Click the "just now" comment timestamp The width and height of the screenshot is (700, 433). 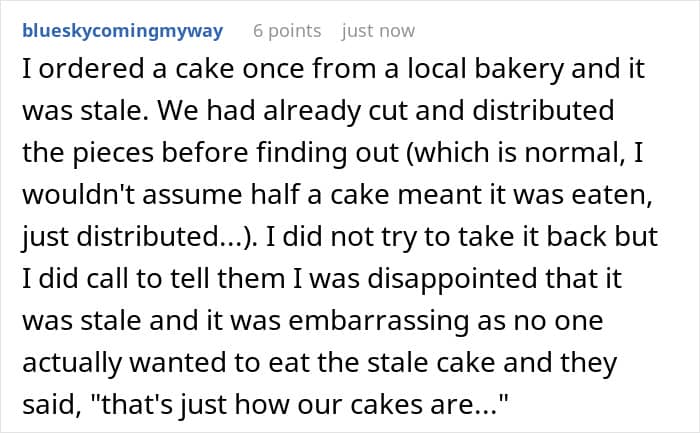pos(378,31)
